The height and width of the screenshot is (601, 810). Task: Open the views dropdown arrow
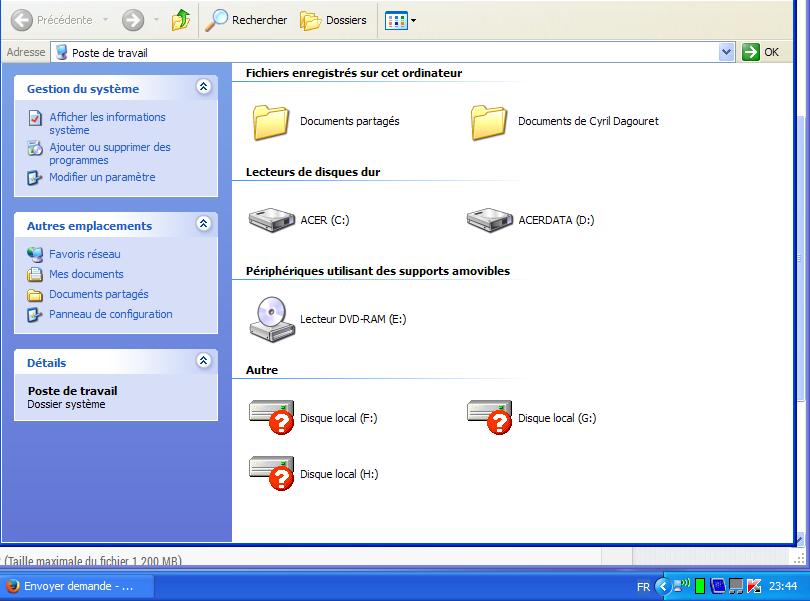coord(413,21)
